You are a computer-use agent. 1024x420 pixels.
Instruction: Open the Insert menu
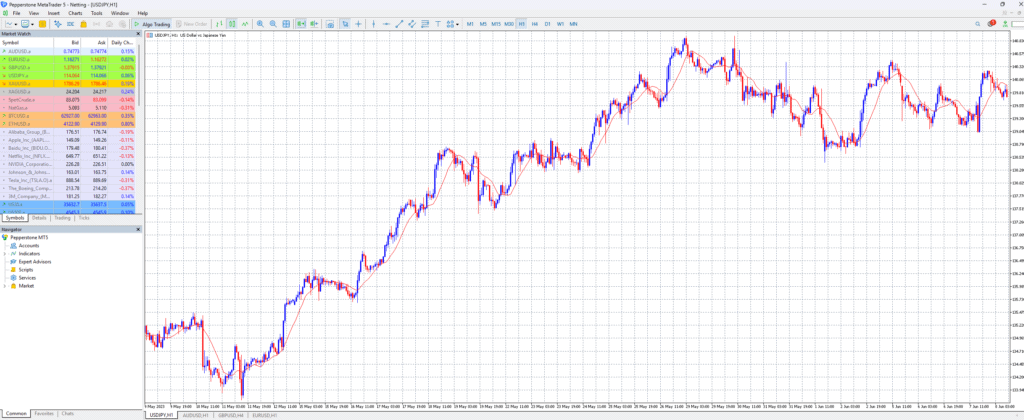point(54,13)
